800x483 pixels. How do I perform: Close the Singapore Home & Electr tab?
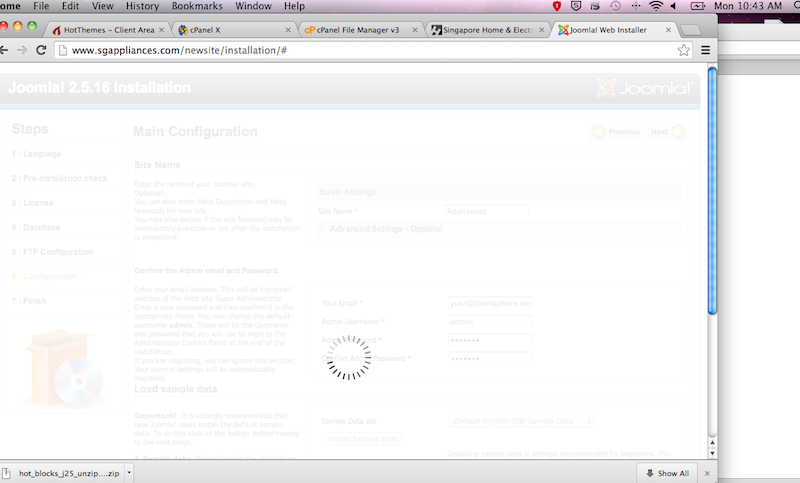541,30
